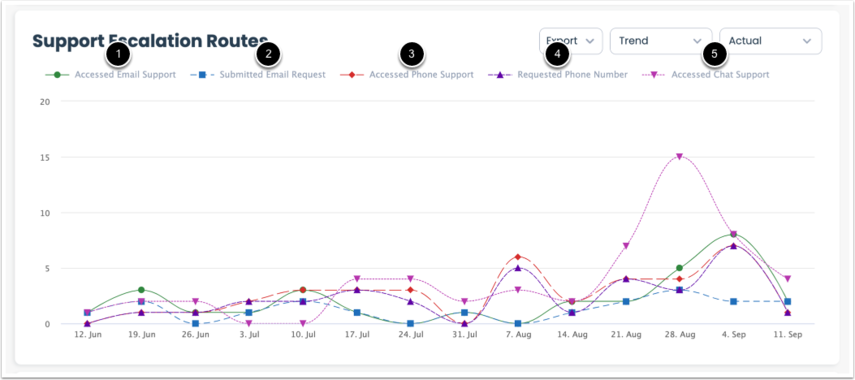Click Chat Support point at 7. Aug

[518, 290]
